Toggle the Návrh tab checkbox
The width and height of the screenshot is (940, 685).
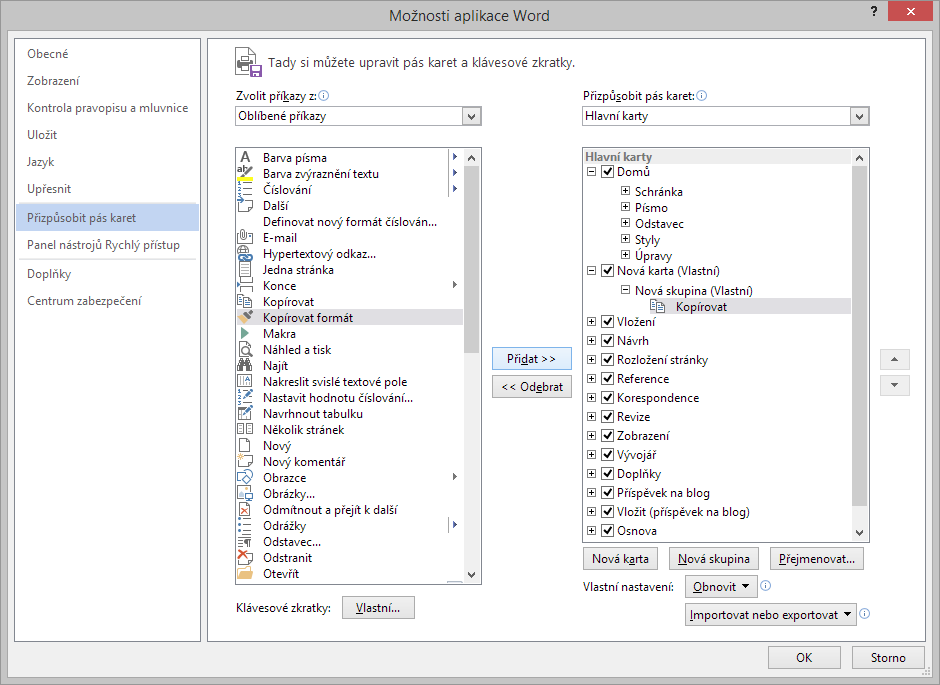point(607,340)
